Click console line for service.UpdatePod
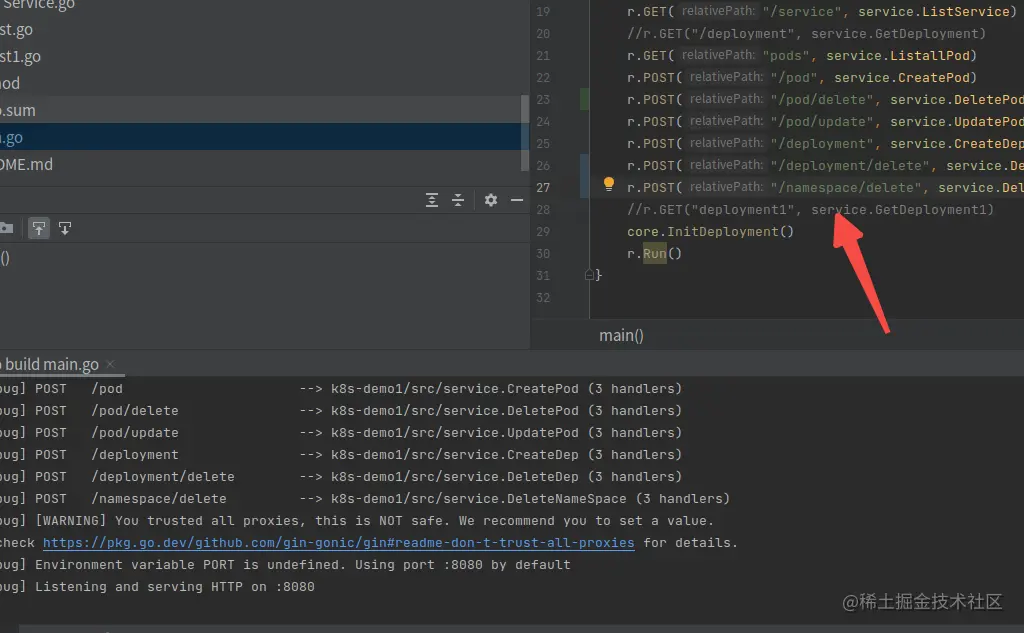Viewport: 1024px width, 633px height. (341, 432)
